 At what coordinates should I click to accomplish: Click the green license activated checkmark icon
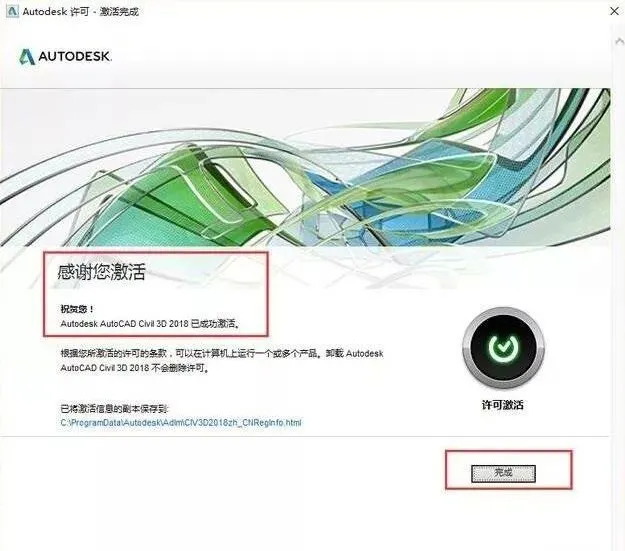tap(503, 347)
